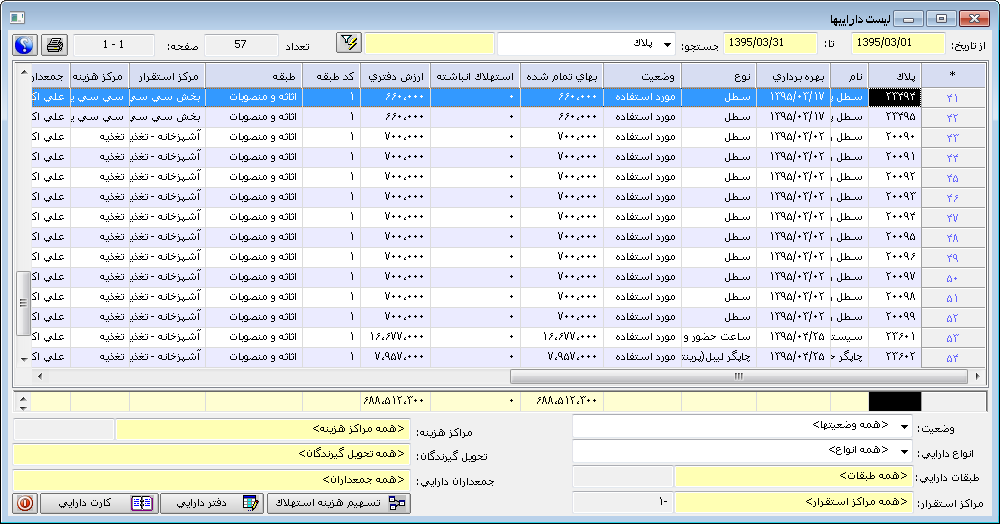Click the مراكز استقرار code field showing -1
Screen dimensions: 1000x524
pyautogui.click(x=622, y=502)
